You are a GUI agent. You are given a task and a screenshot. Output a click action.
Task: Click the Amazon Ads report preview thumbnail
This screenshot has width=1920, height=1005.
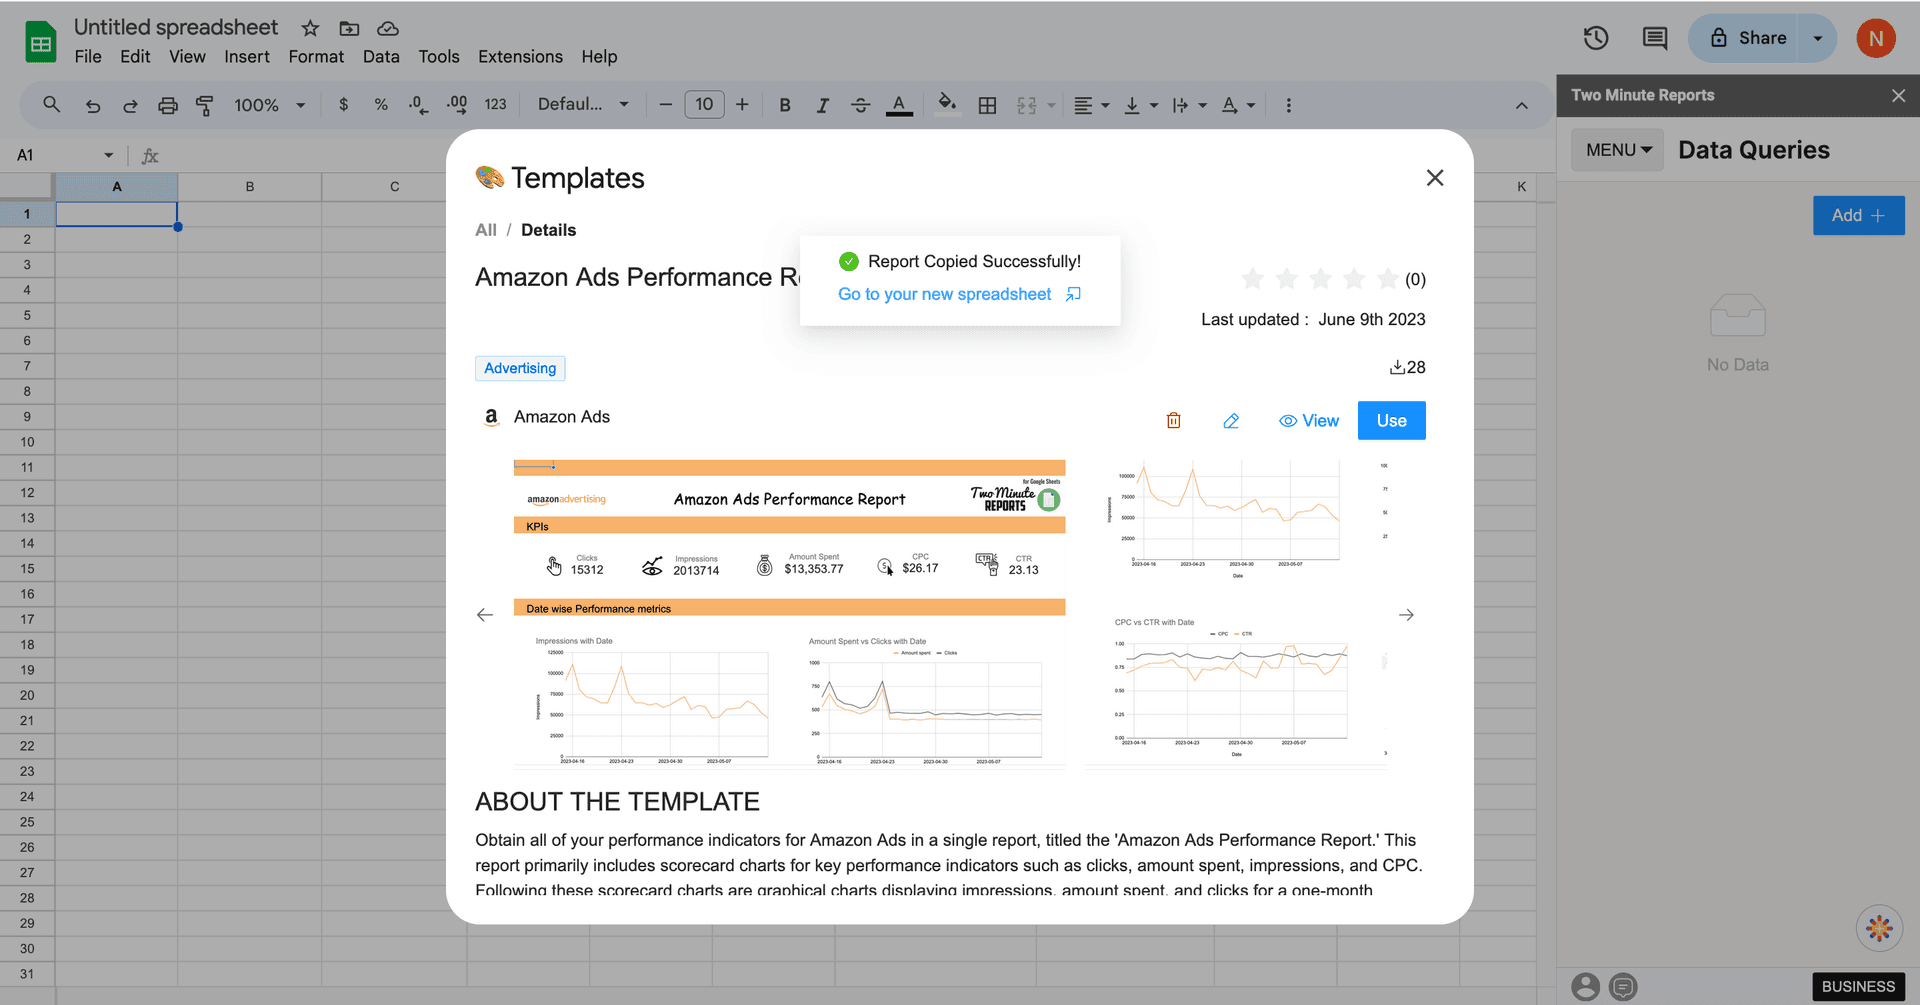(x=789, y=613)
